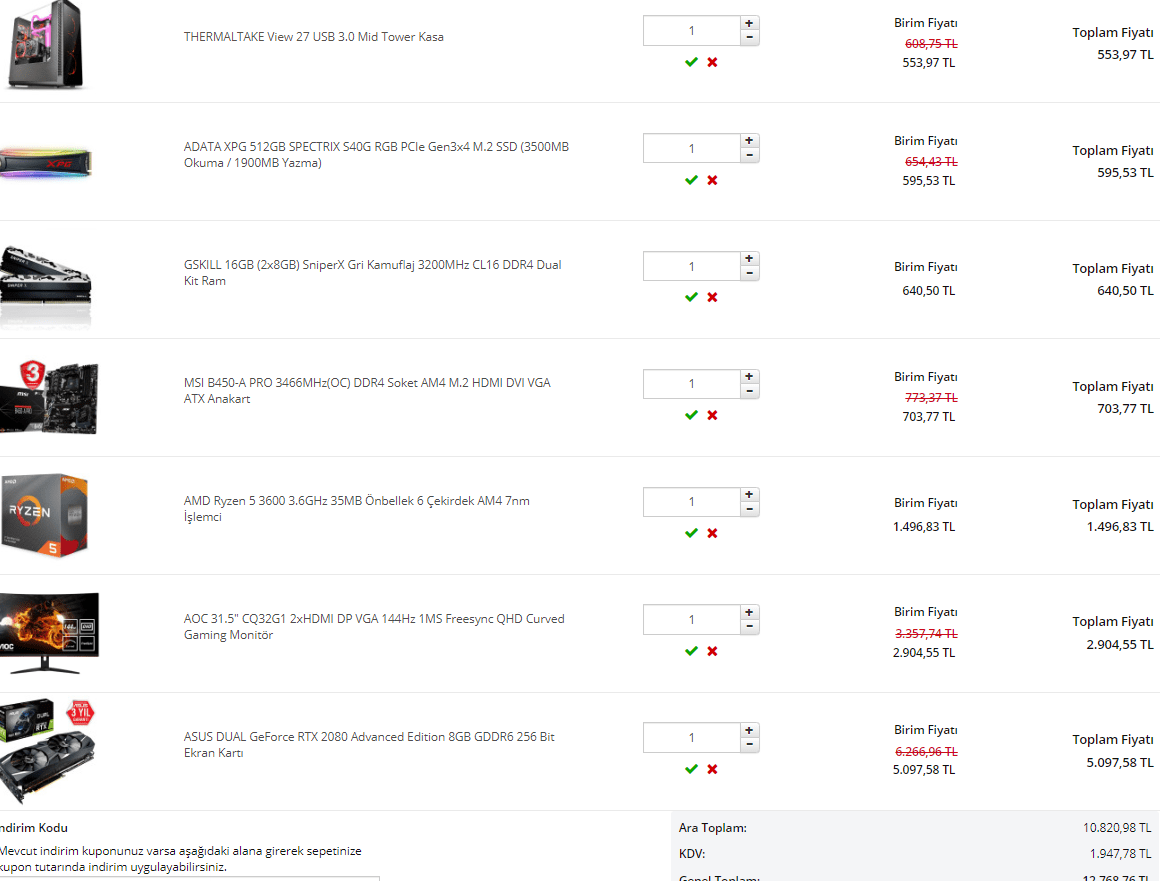The width and height of the screenshot is (1166, 881).
Task: Remove ASUS RTX 2080 card with red X
Action: (712, 769)
